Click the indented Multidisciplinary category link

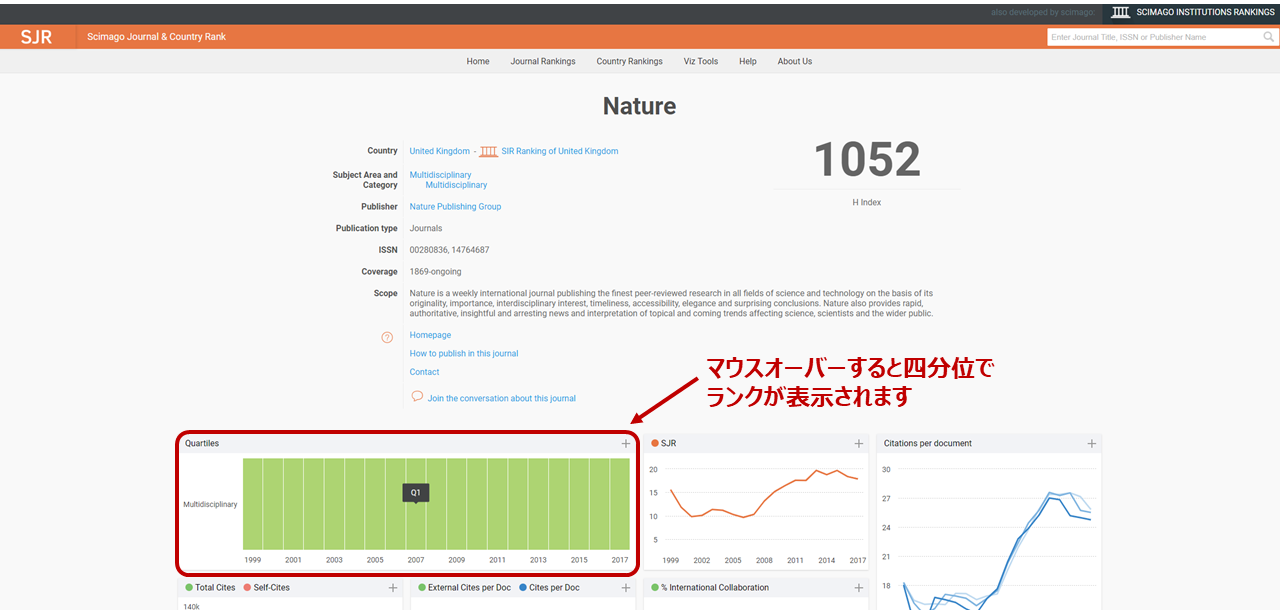(x=456, y=185)
